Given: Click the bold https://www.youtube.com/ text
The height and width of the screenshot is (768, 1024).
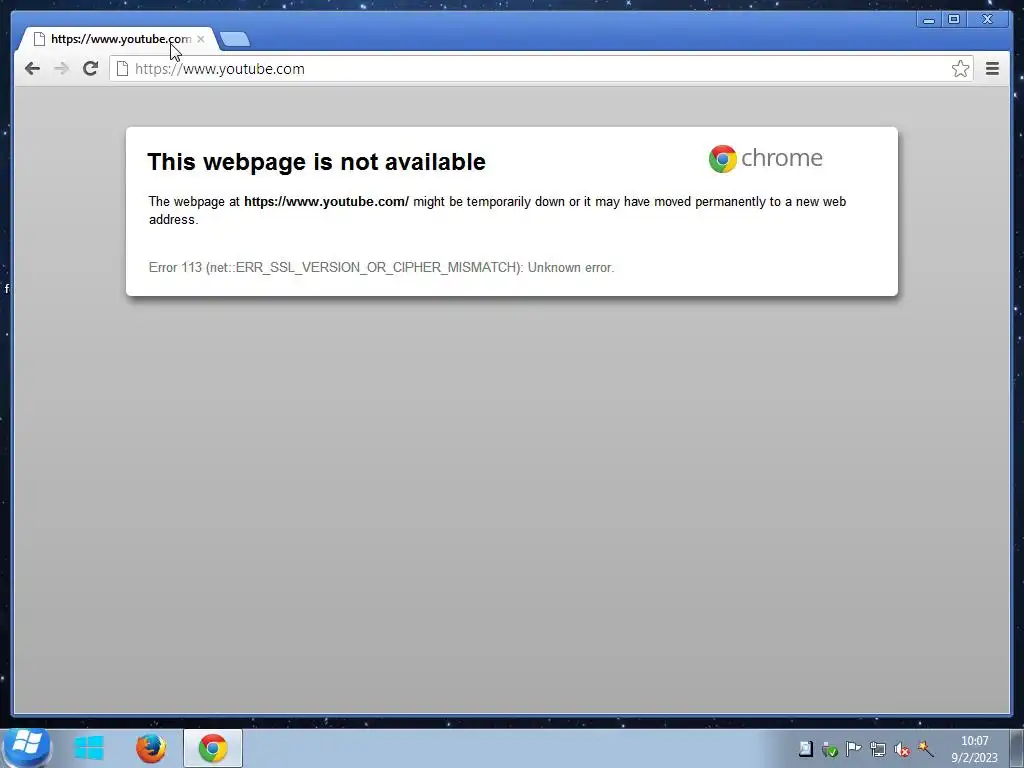Looking at the screenshot, I should (x=327, y=202).
